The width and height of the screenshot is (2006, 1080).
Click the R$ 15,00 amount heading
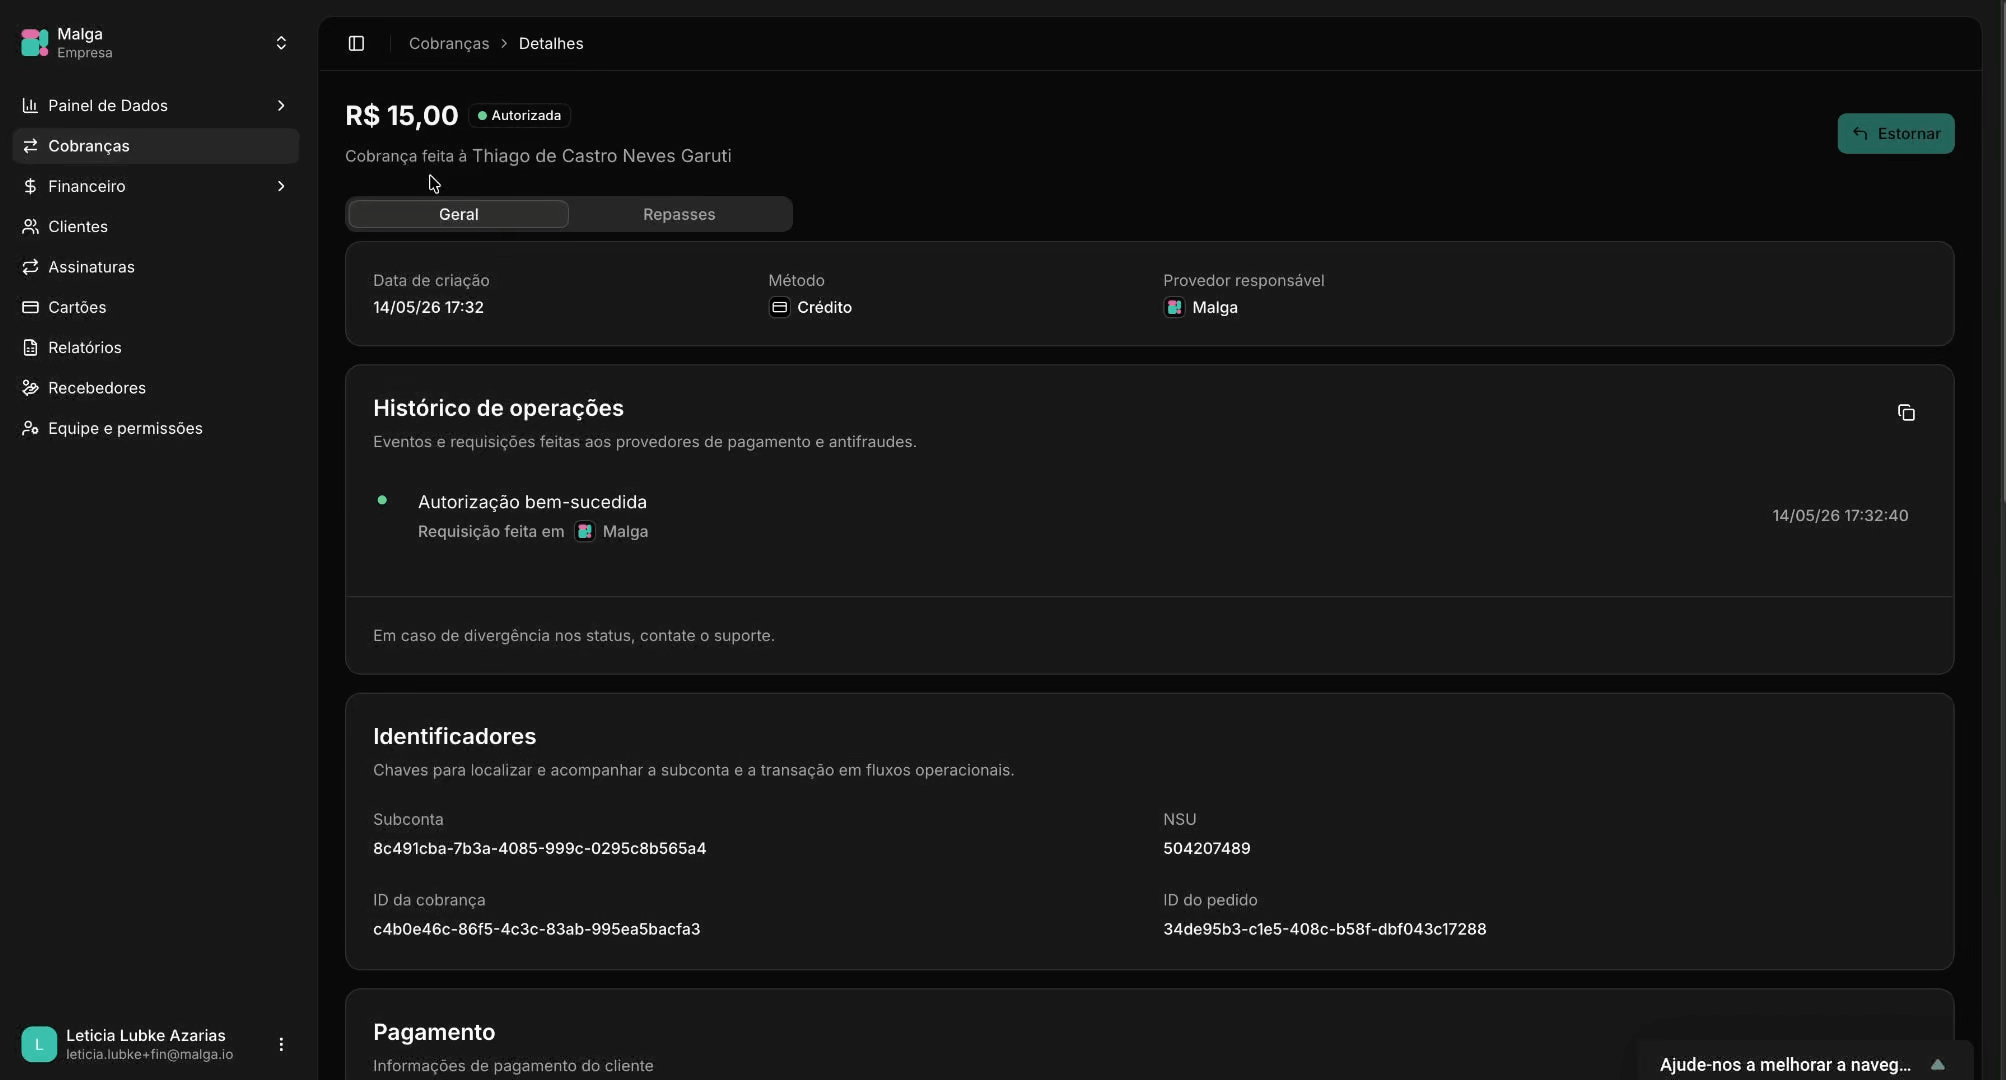[x=401, y=116]
